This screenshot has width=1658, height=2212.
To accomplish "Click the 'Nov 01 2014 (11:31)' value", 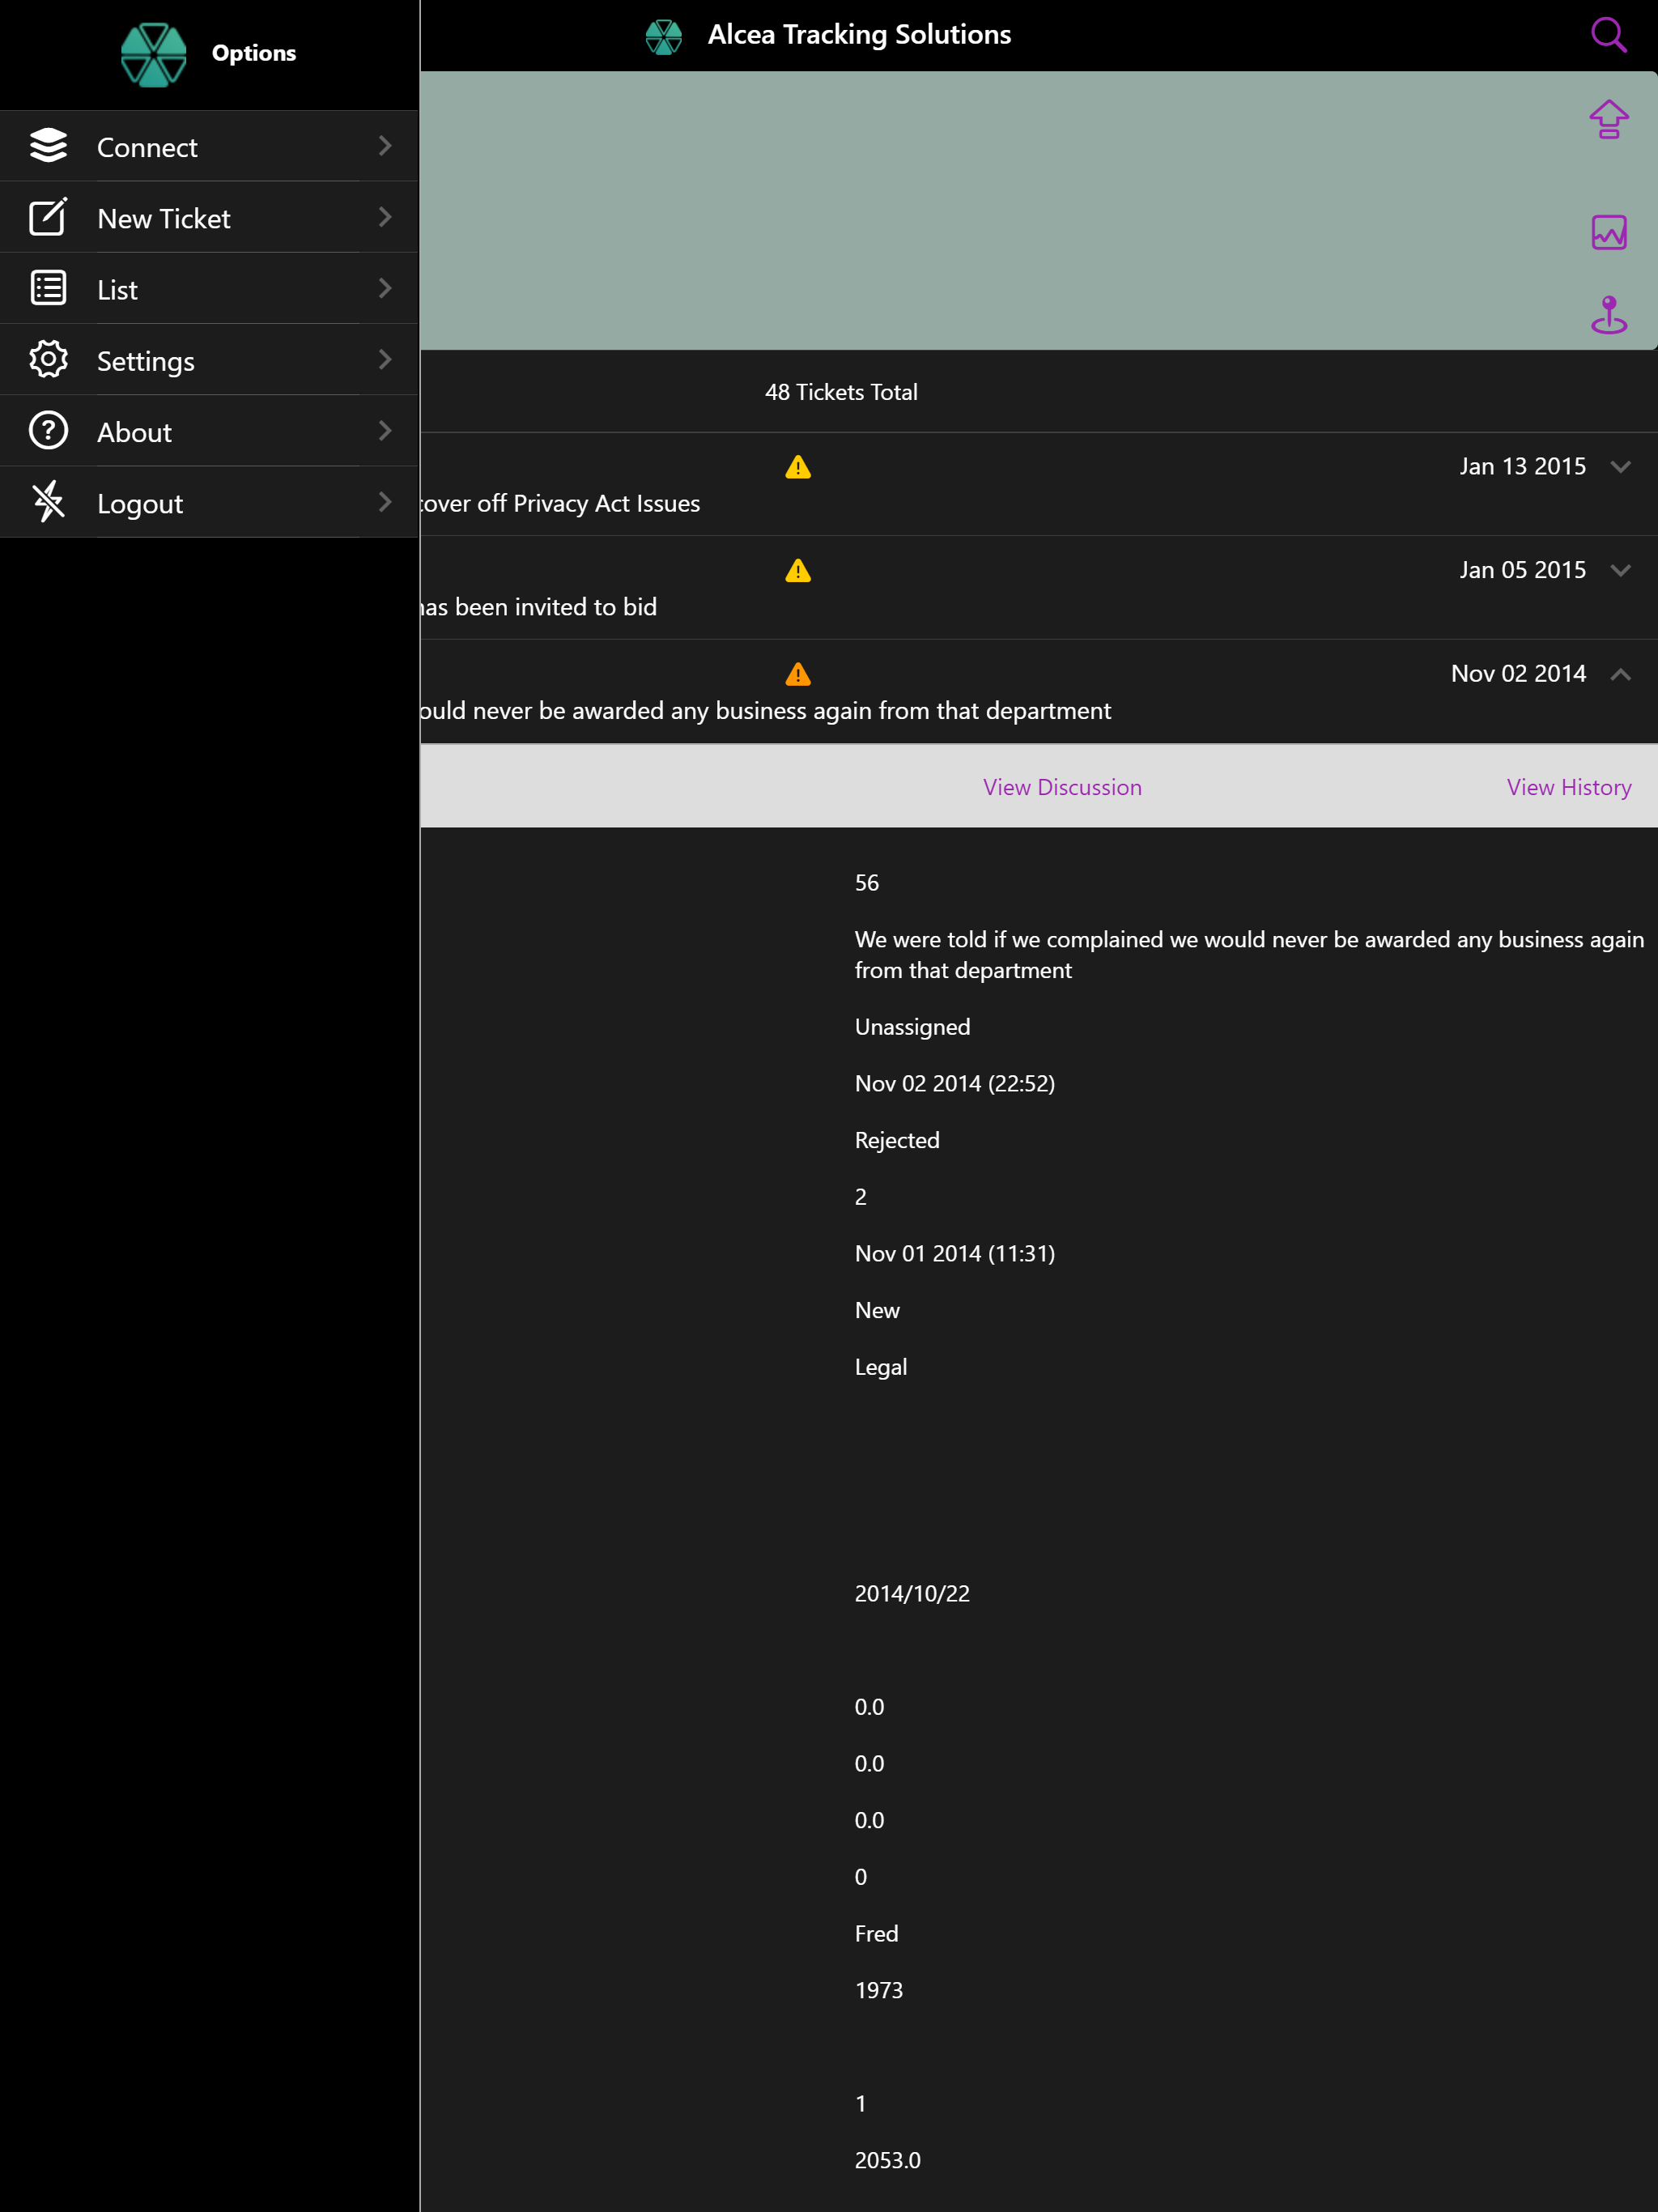I will [x=955, y=1254].
